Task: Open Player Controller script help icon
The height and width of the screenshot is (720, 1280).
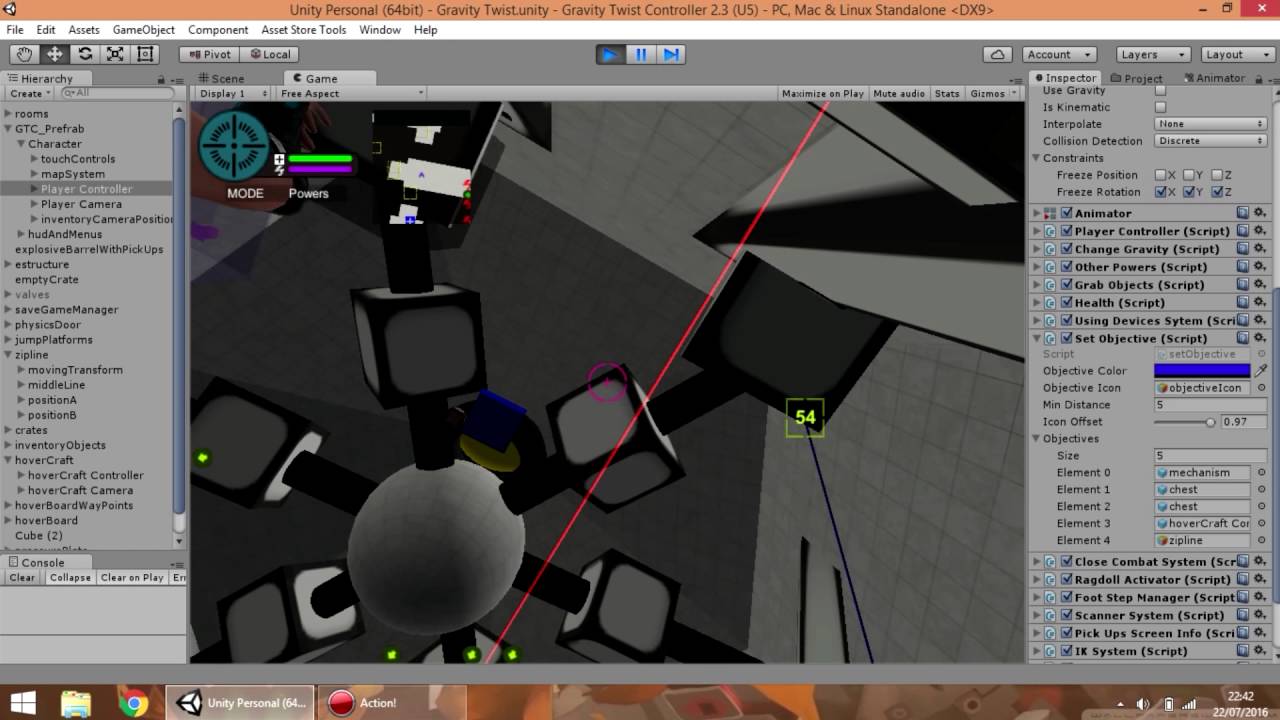Action: (1243, 231)
